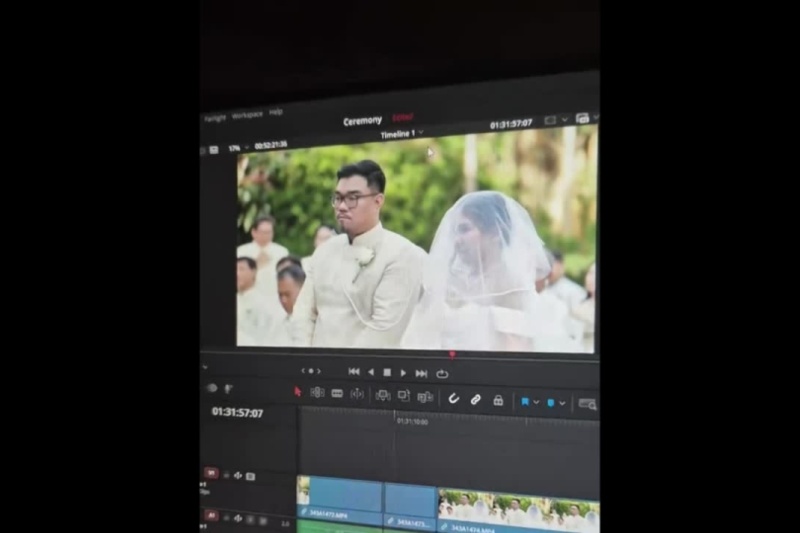Open the Help menu
Viewport: 800px width, 533px height.
point(276,112)
